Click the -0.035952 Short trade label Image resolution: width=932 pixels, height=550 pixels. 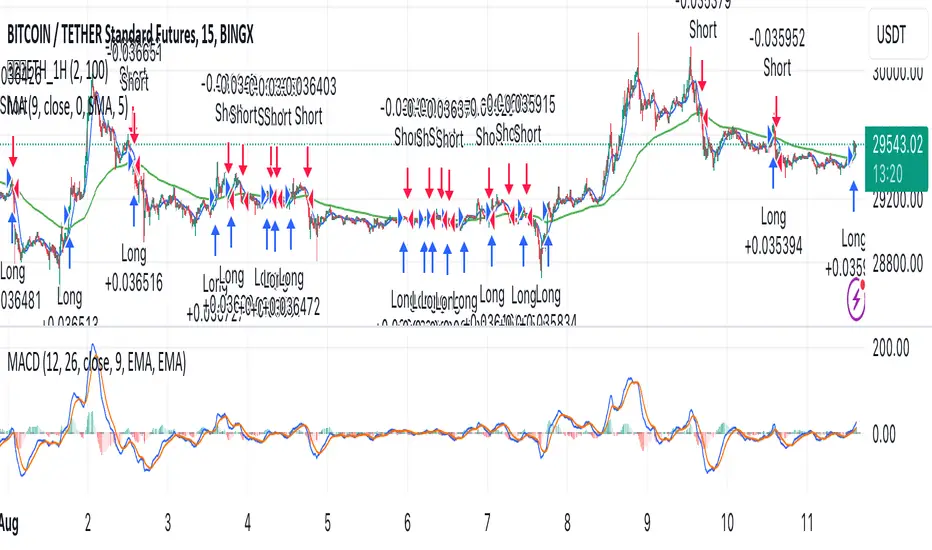(777, 53)
